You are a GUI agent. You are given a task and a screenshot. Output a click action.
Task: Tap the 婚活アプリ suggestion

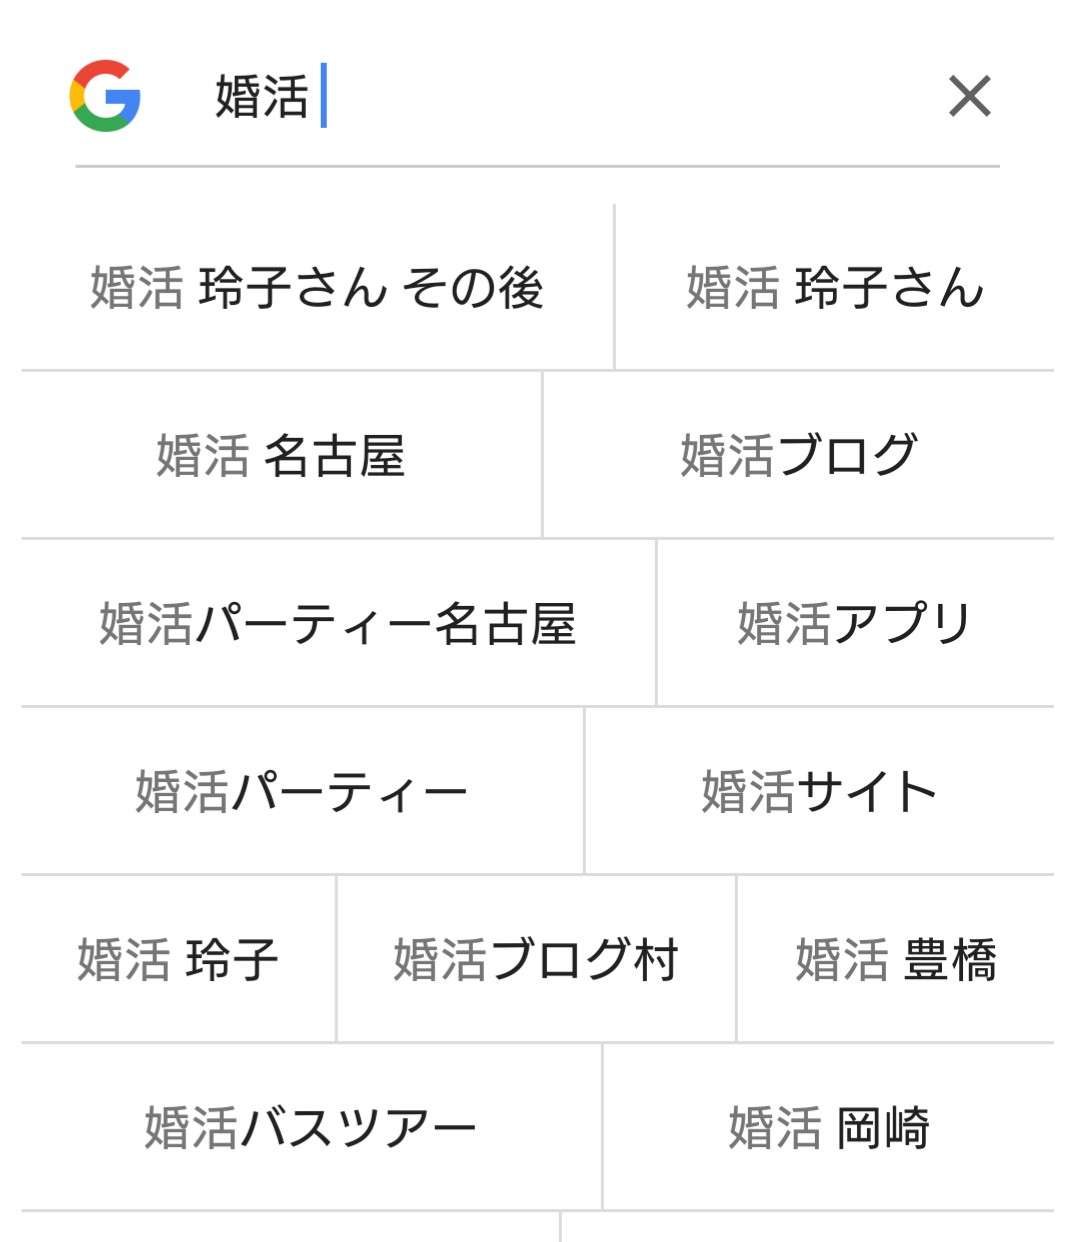pyautogui.click(x=856, y=624)
